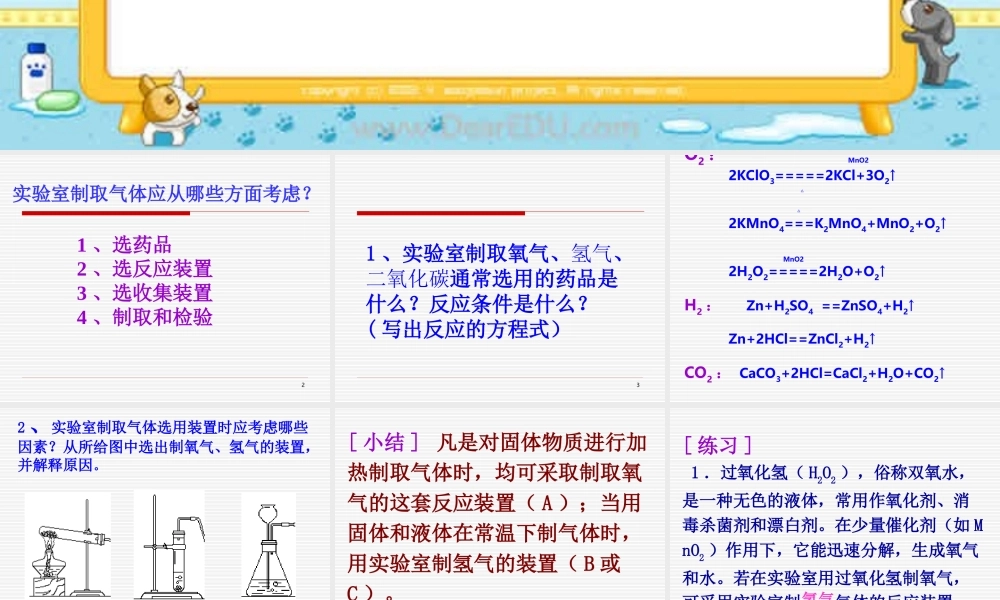Image resolution: width=1000 pixels, height=600 pixels.
Task: Select the iron stand test tube apparatus diagram
Action: pos(170,545)
